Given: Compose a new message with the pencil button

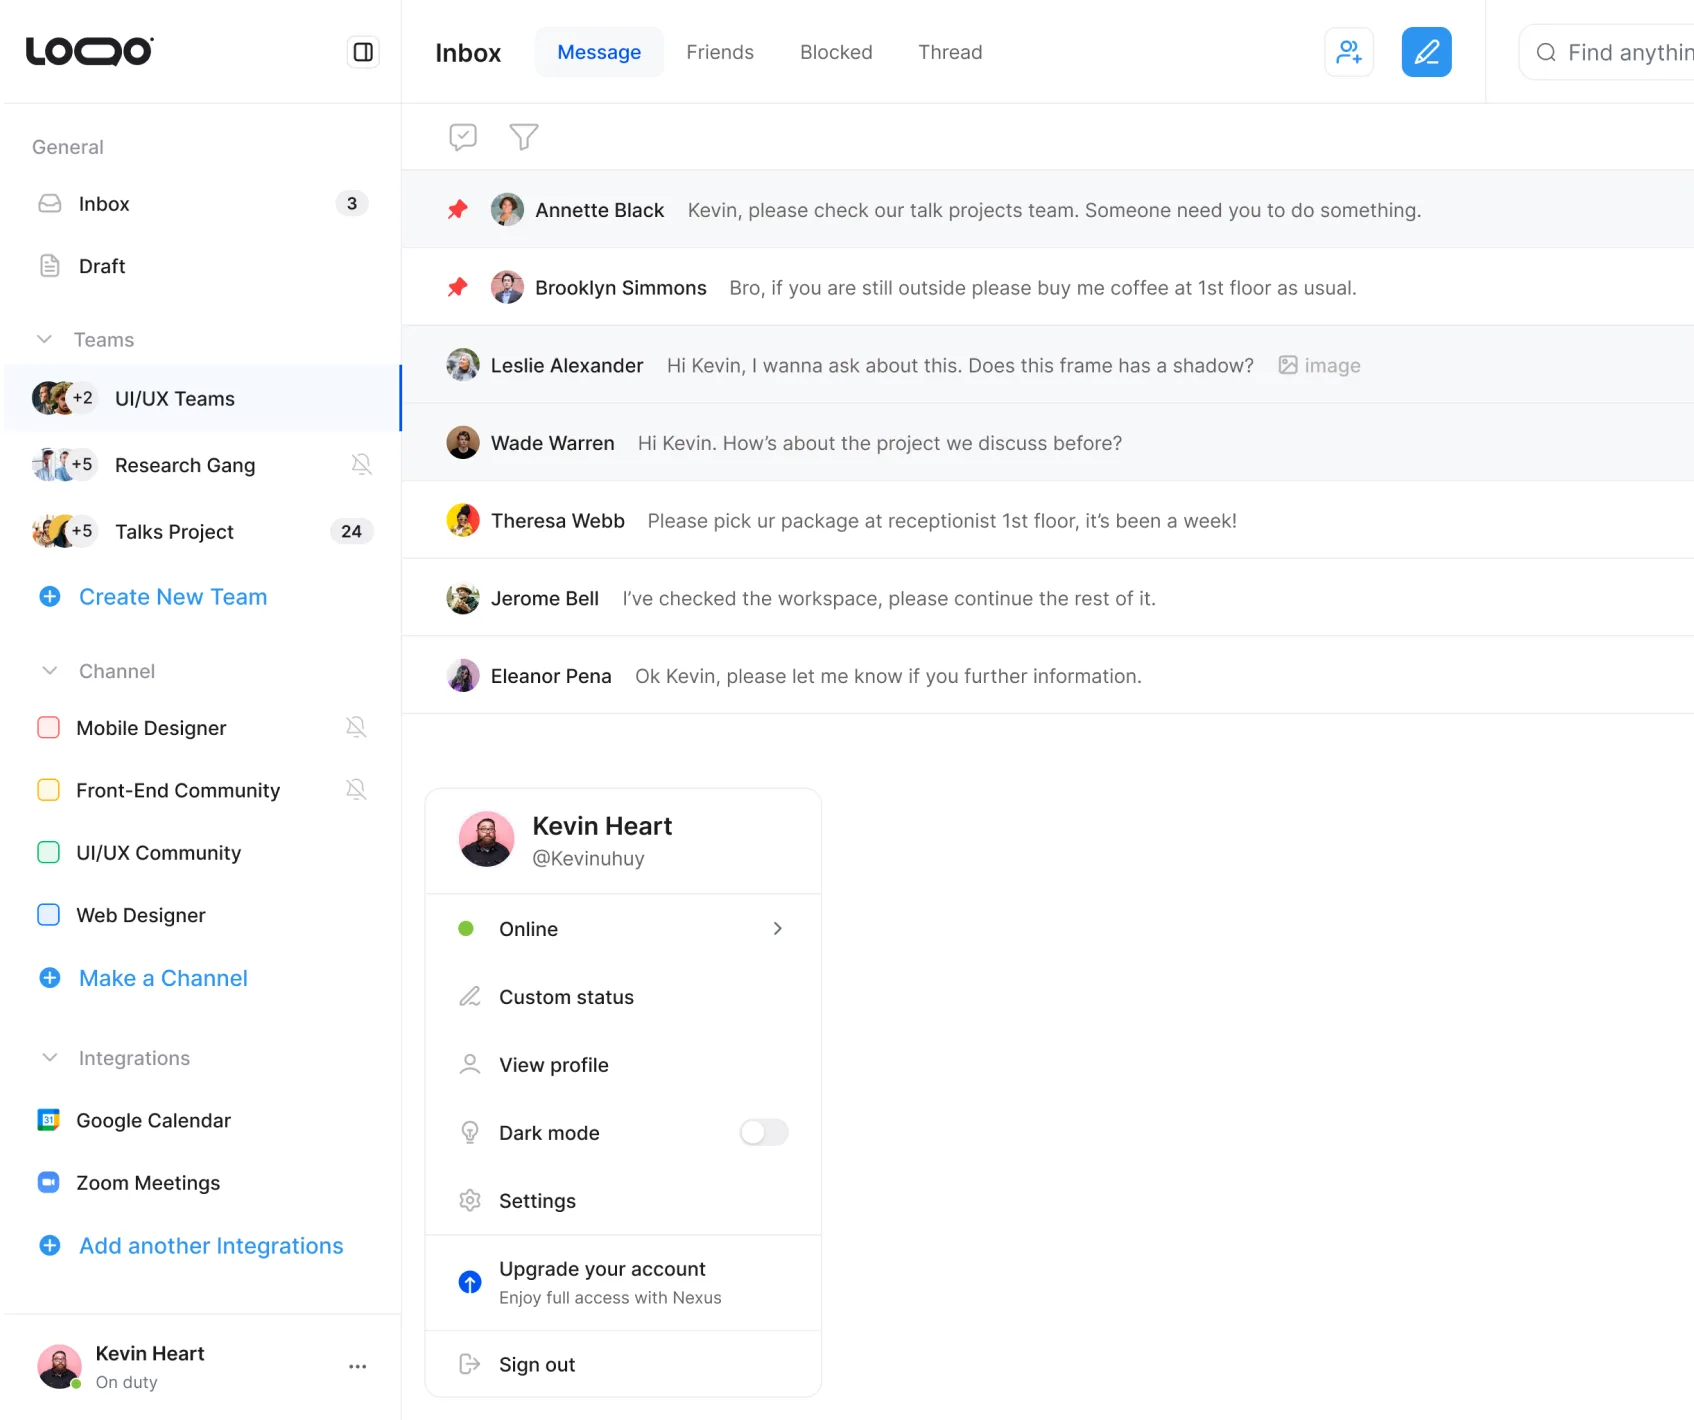Looking at the screenshot, I should click(x=1426, y=52).
